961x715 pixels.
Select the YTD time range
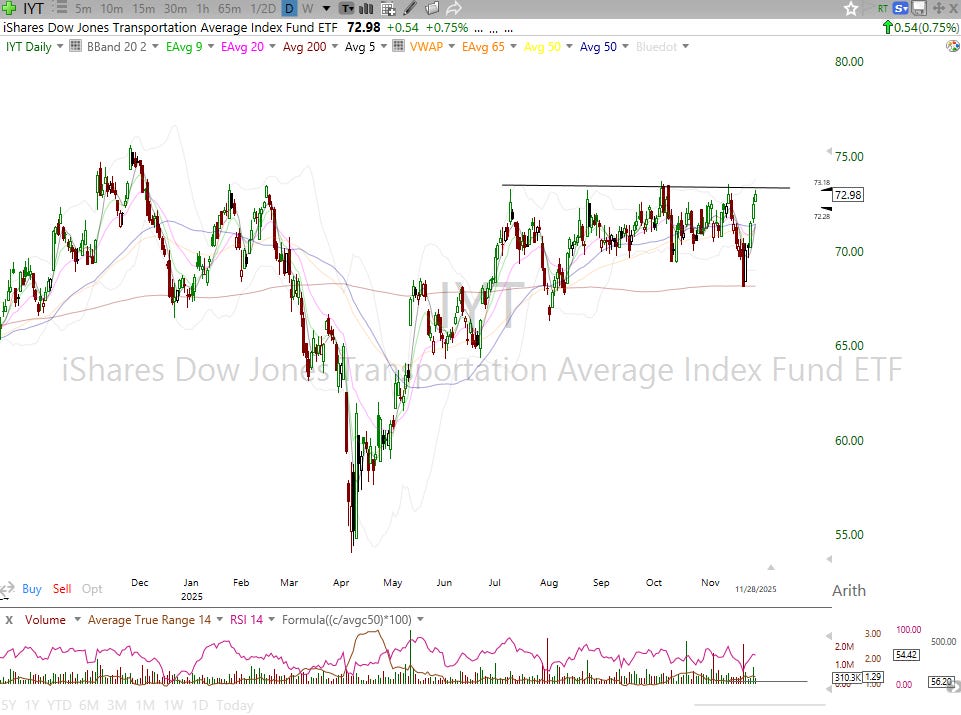[59, 705]
